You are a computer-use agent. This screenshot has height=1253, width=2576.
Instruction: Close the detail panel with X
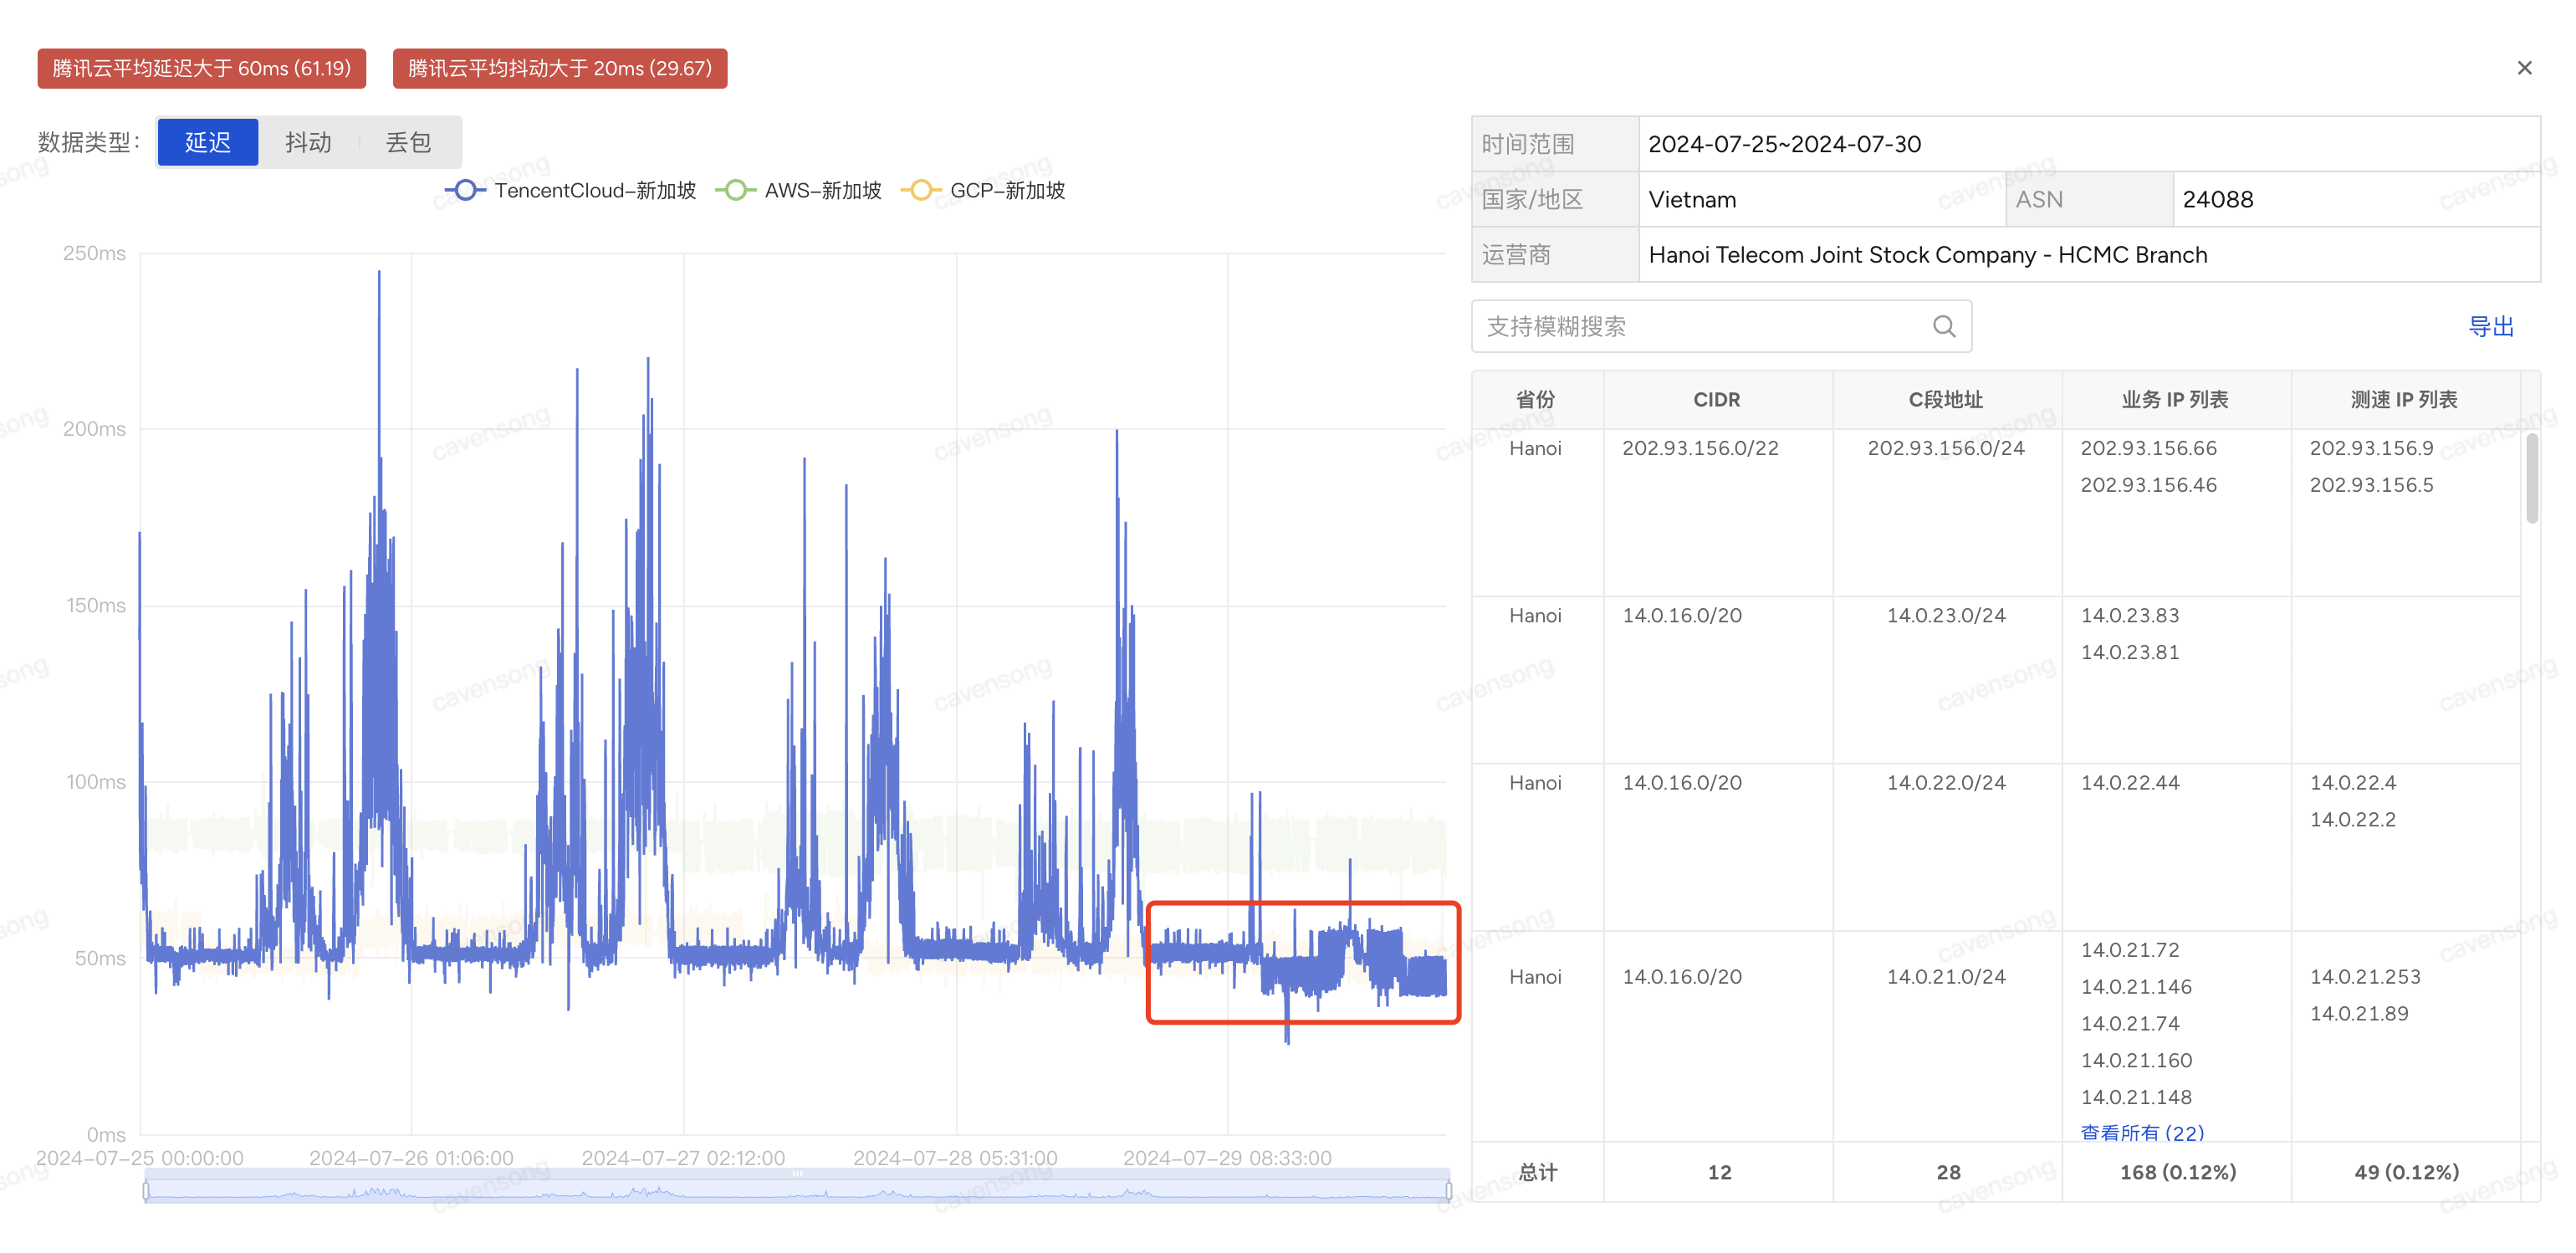click(x=2524, y=68)
